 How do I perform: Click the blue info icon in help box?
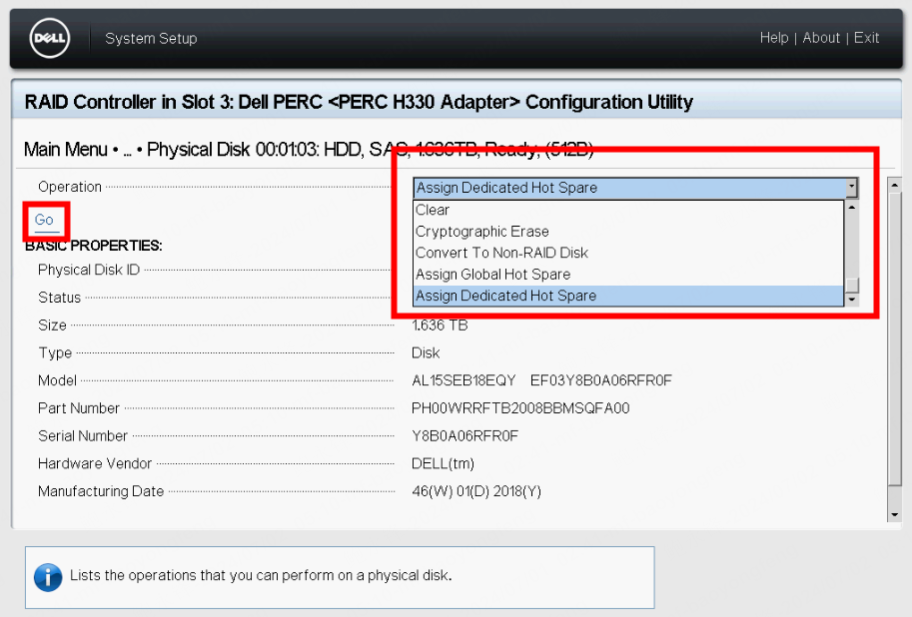[48, 577]
